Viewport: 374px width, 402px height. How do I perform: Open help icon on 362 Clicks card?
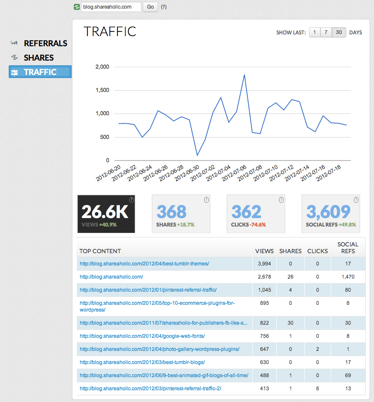(281, 200)
